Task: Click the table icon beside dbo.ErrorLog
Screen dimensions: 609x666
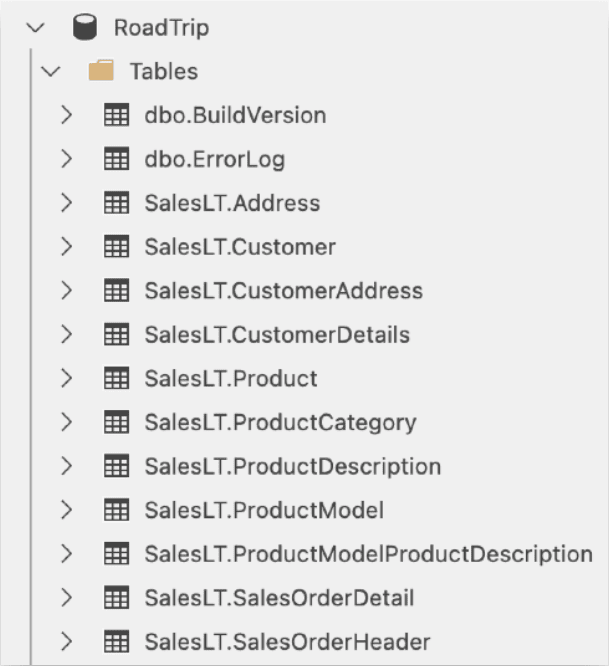Action: 116,159
